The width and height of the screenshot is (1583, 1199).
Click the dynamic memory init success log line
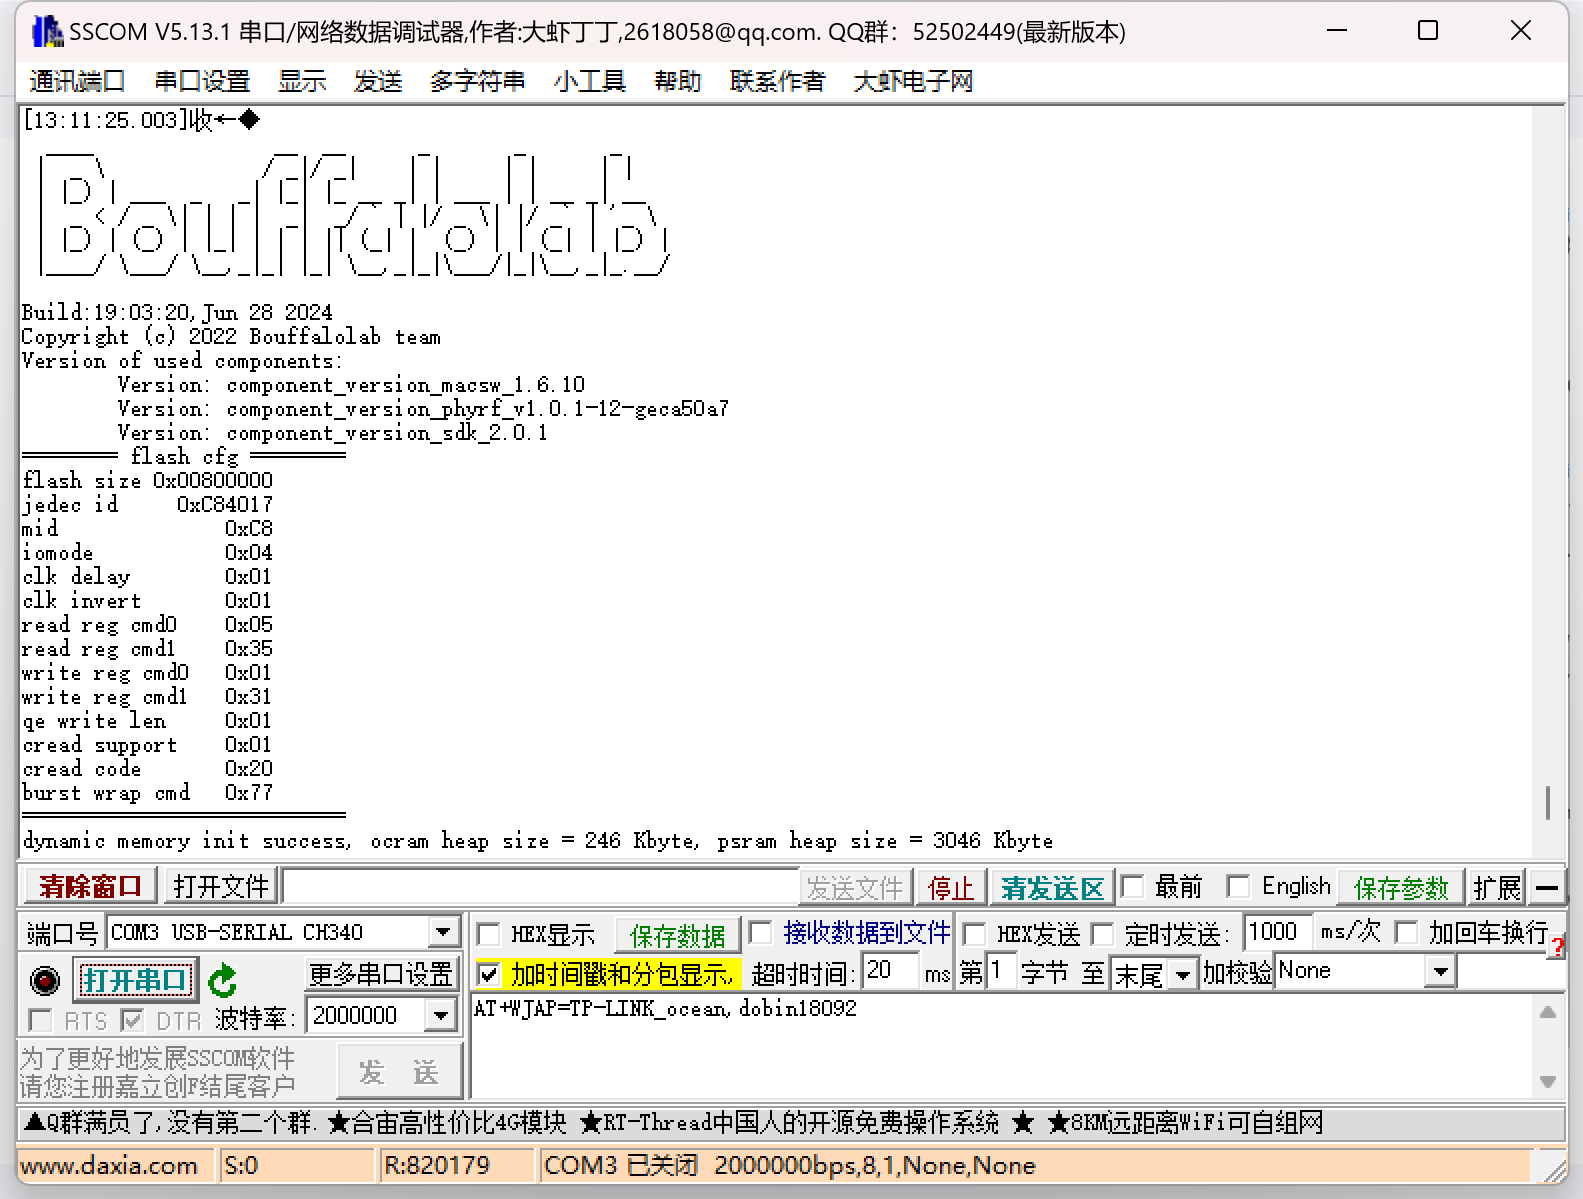[x=538, y=841]
